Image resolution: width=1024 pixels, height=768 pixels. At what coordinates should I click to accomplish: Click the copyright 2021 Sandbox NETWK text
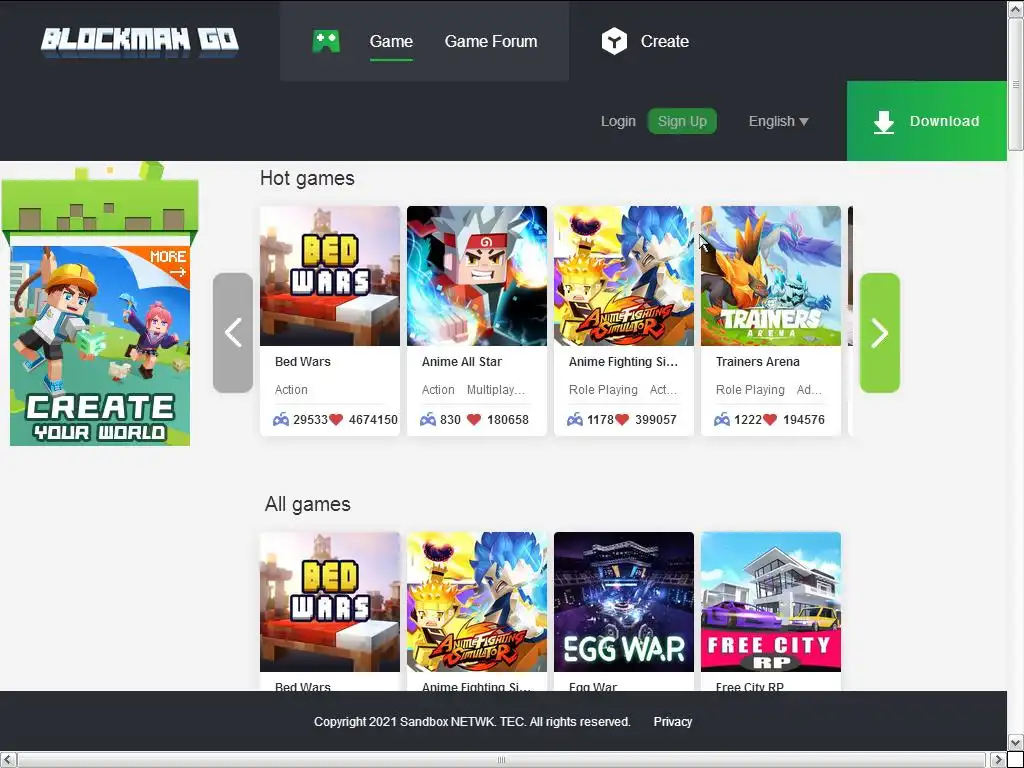472,722
